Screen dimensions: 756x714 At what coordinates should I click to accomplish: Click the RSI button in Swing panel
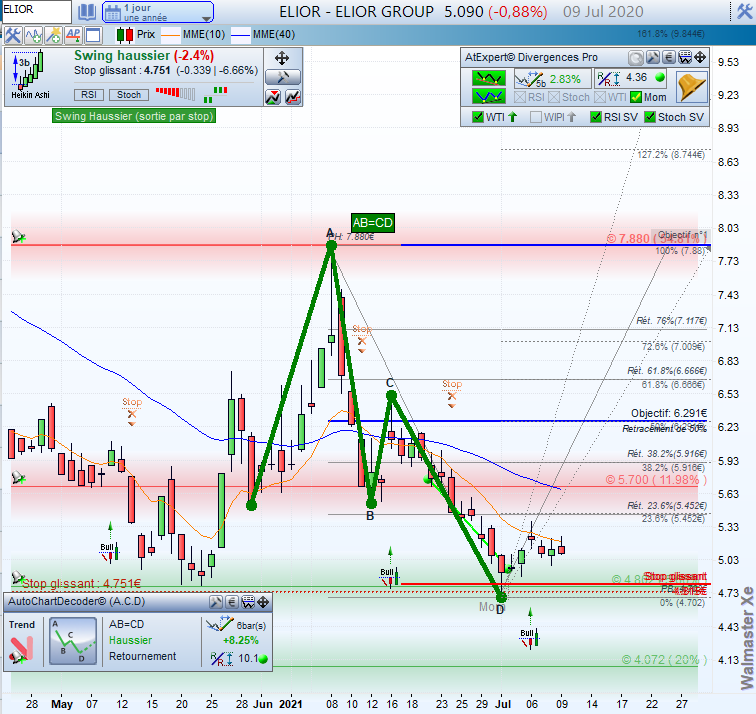click(x=89, y=95)
